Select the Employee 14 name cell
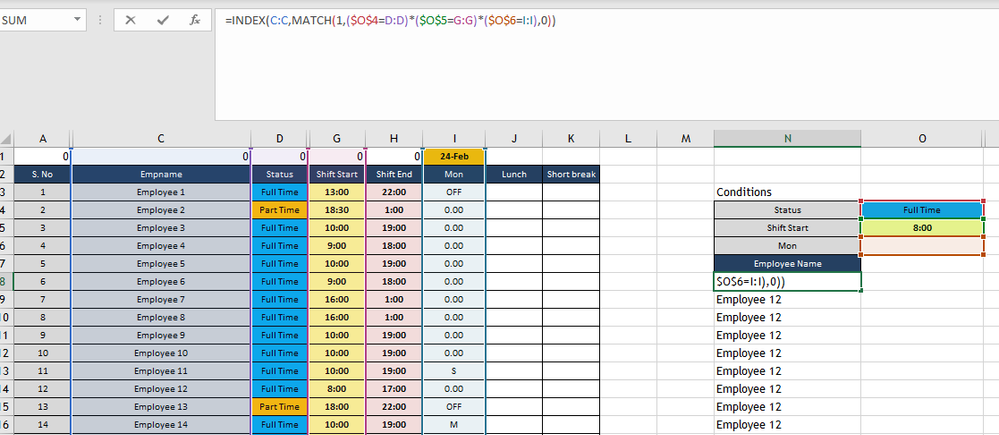Screen dimensions: 999x435 tap(161, 424)
